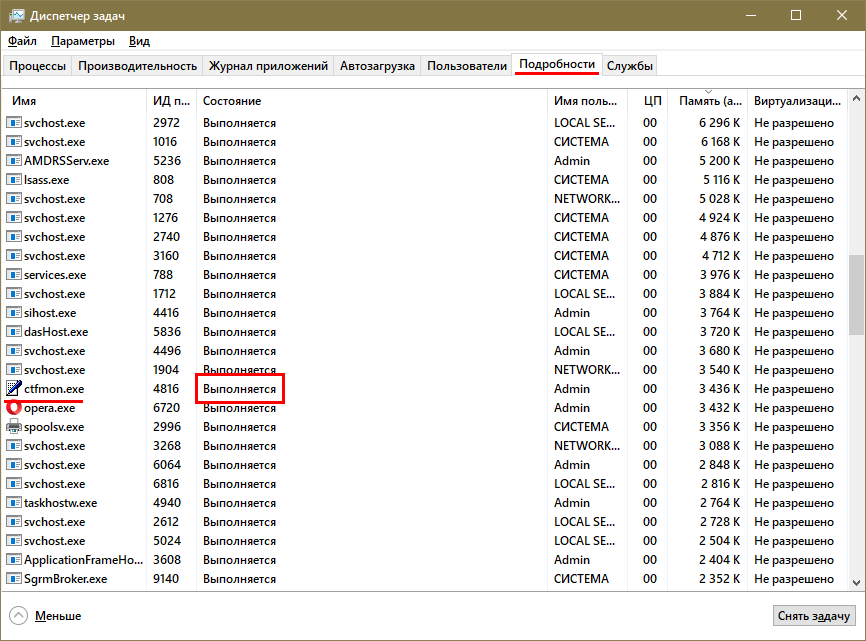Click the opera.exe red icon
The width and height of the screenshot is (866, 641).
pyautogui.click(x=14, y=408)
